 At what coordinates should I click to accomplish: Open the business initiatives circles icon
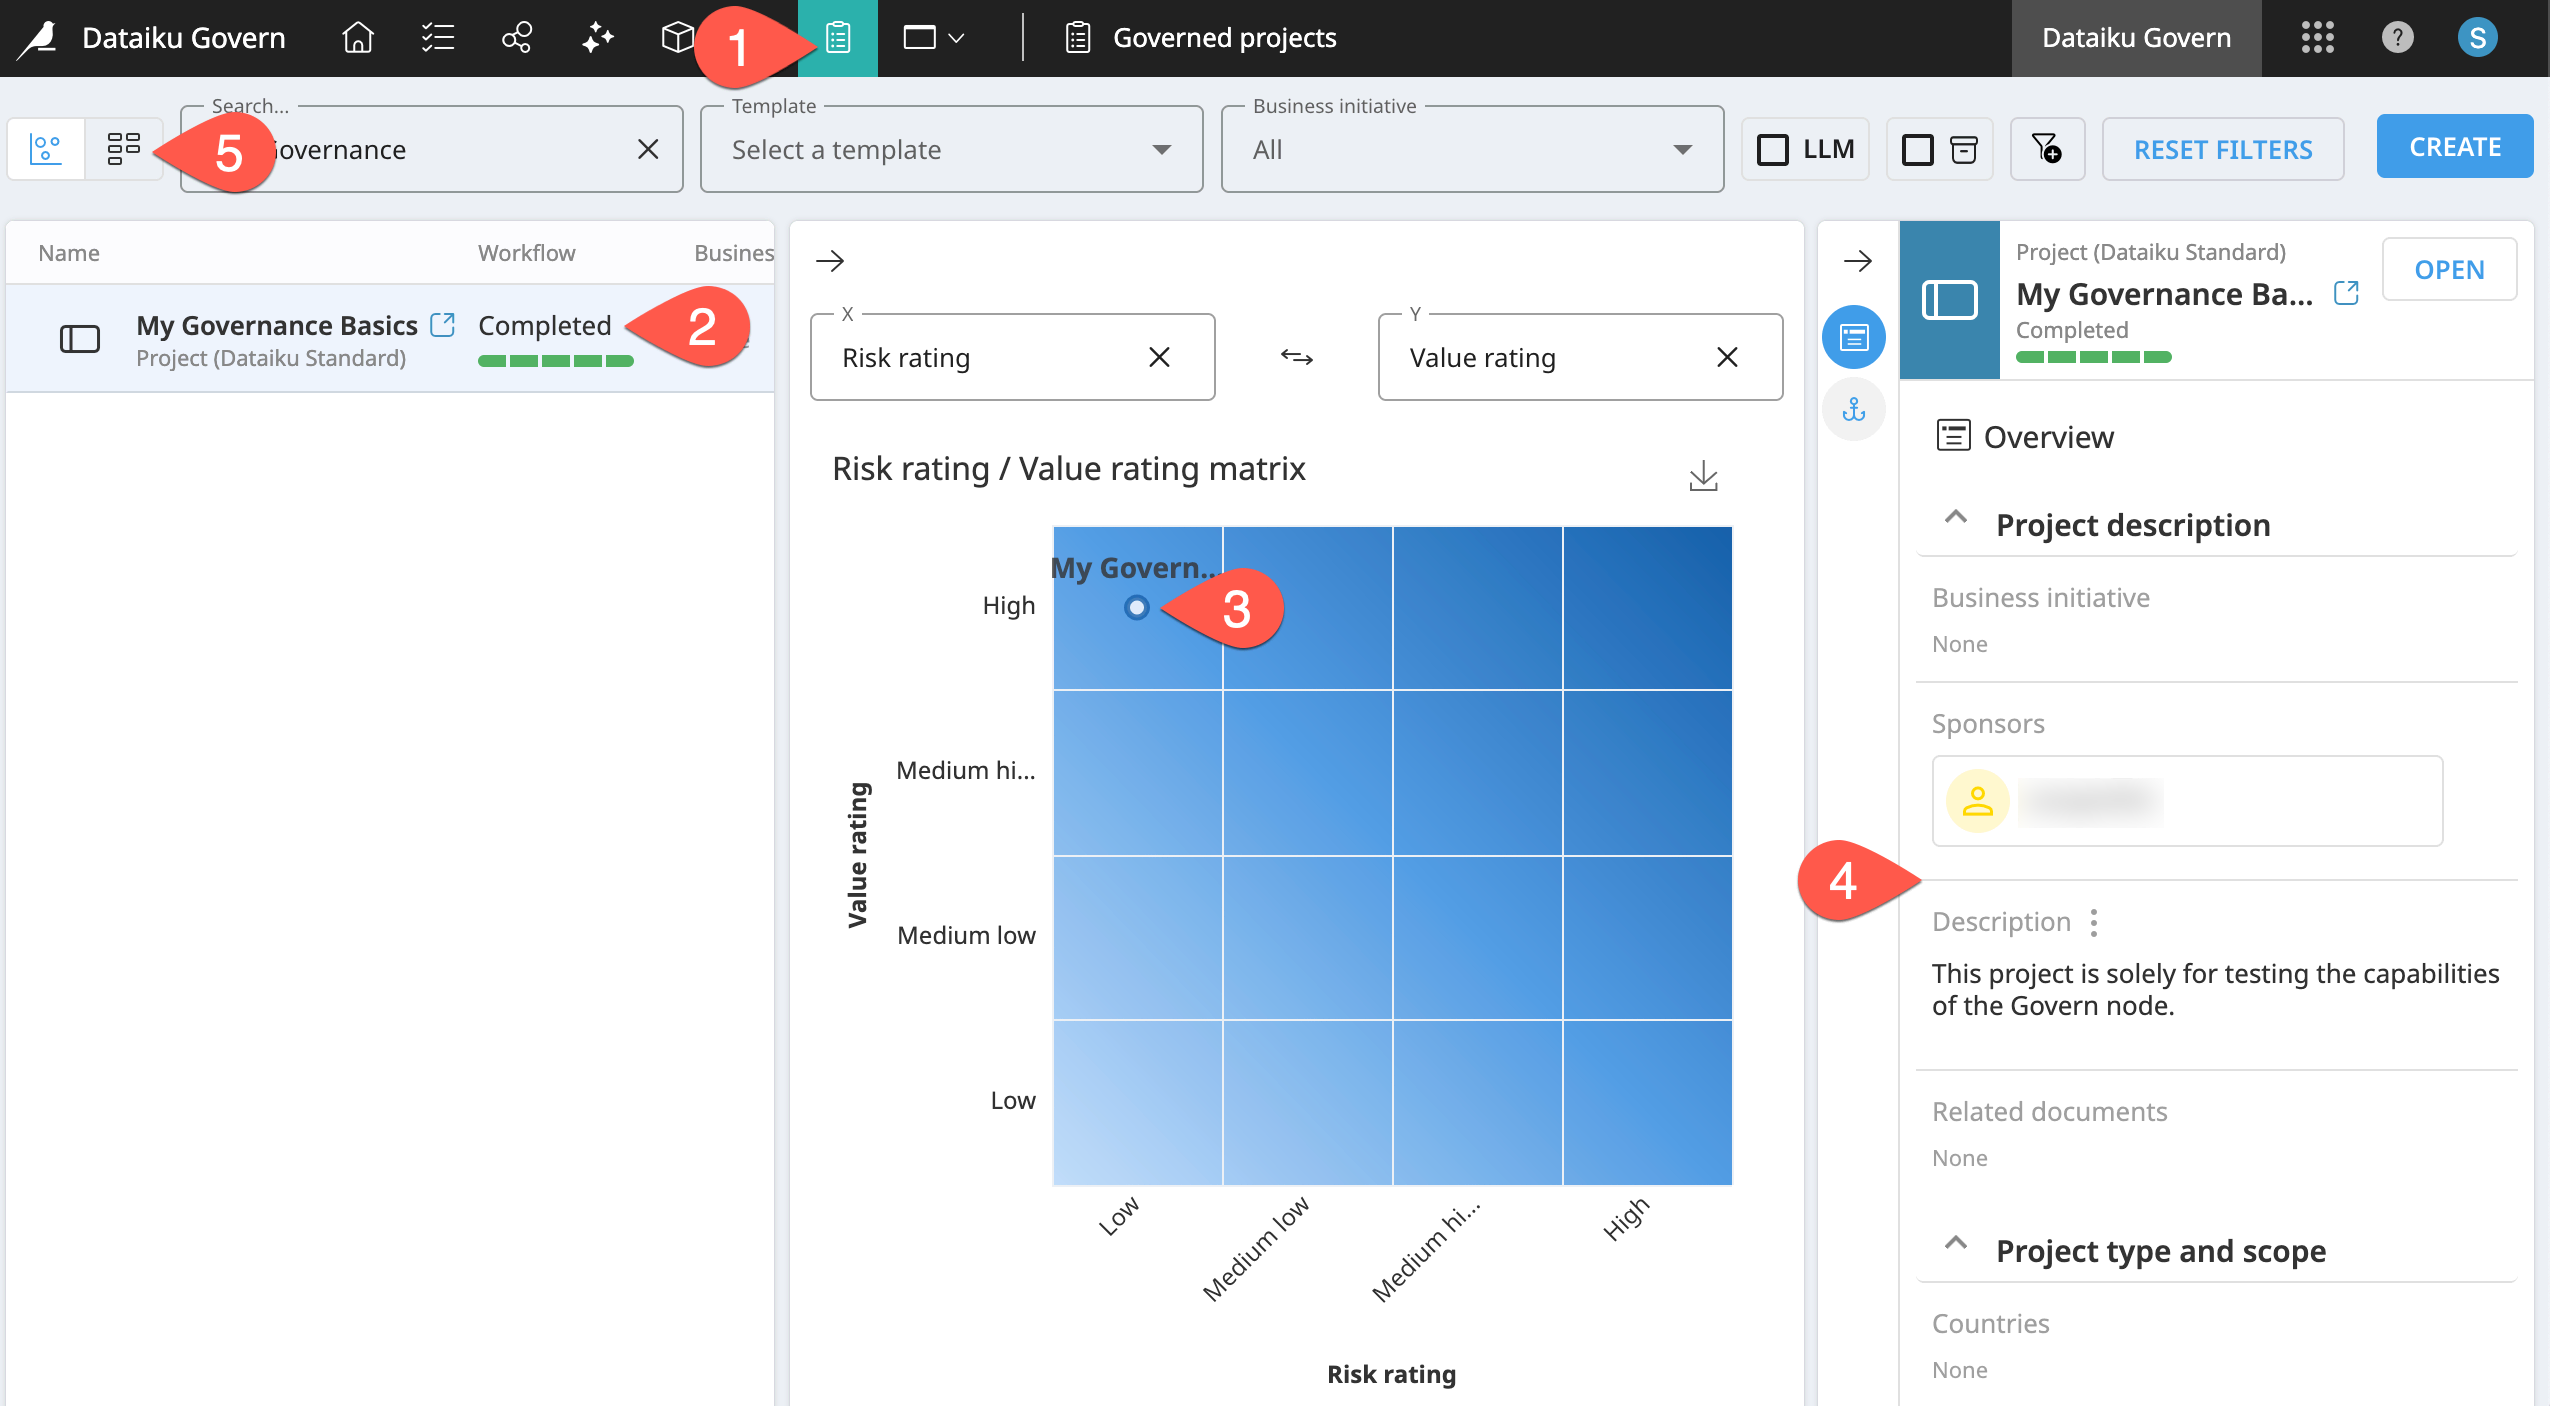click(517, 38)
